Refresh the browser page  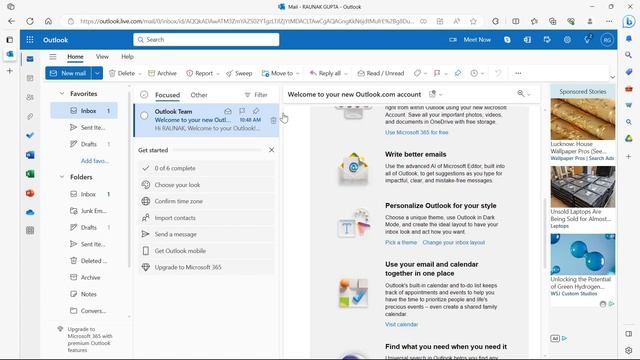coord(30,21)
